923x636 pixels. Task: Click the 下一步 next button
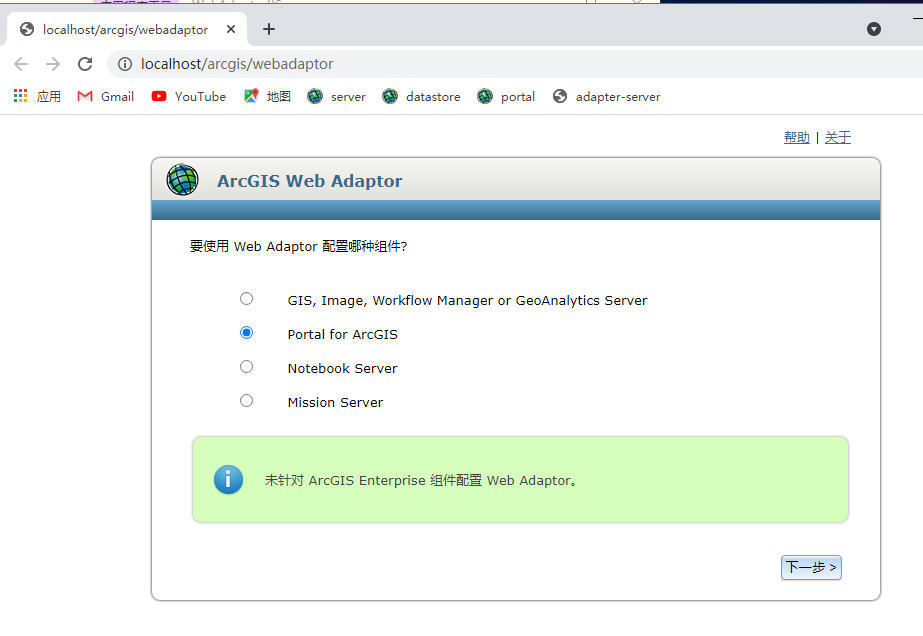tap(811, 567)
